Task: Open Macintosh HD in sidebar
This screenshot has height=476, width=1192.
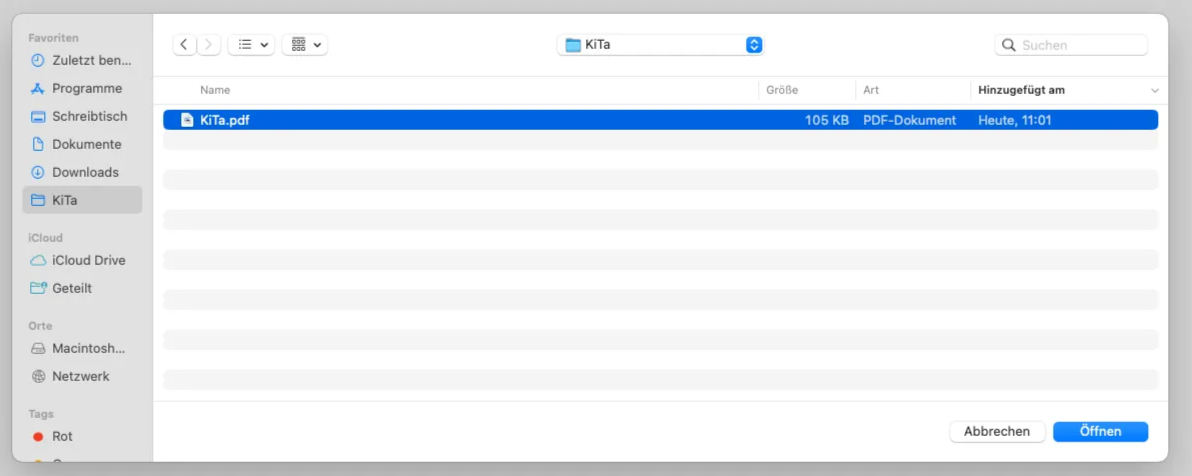Action: 82,348
